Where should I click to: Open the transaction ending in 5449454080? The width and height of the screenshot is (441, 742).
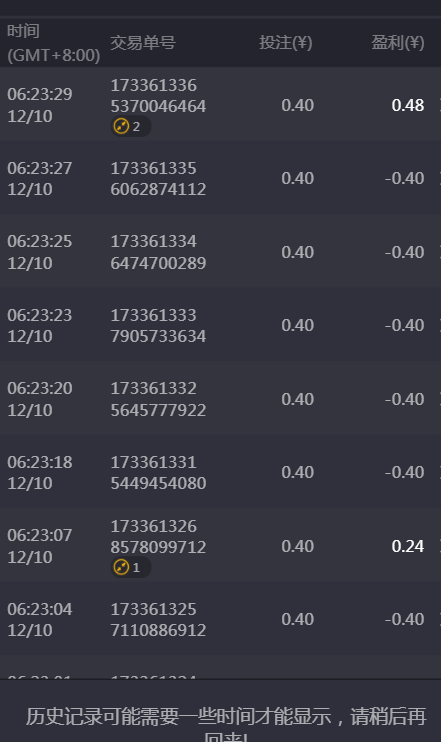click(x=220, y=472)
